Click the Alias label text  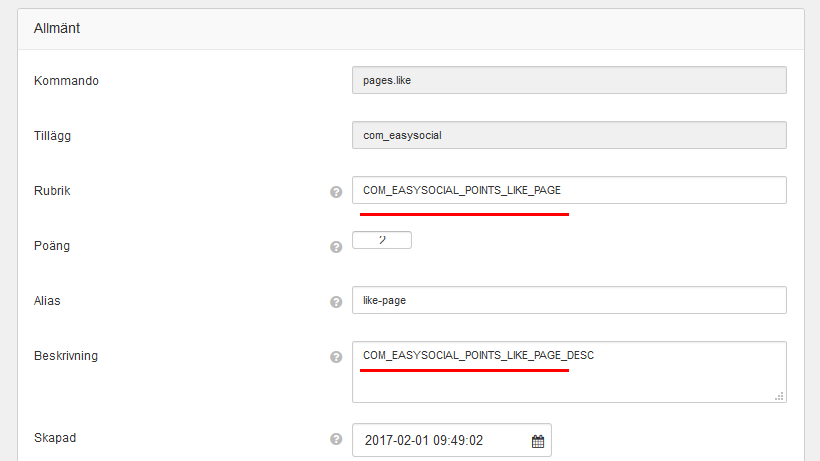click(x=48, y=300)
